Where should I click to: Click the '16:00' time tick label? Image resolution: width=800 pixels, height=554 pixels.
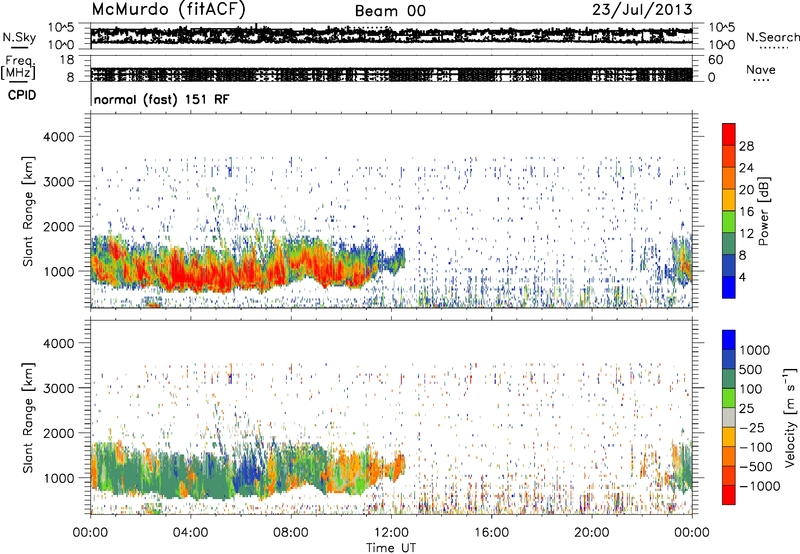tap(491, 533)
